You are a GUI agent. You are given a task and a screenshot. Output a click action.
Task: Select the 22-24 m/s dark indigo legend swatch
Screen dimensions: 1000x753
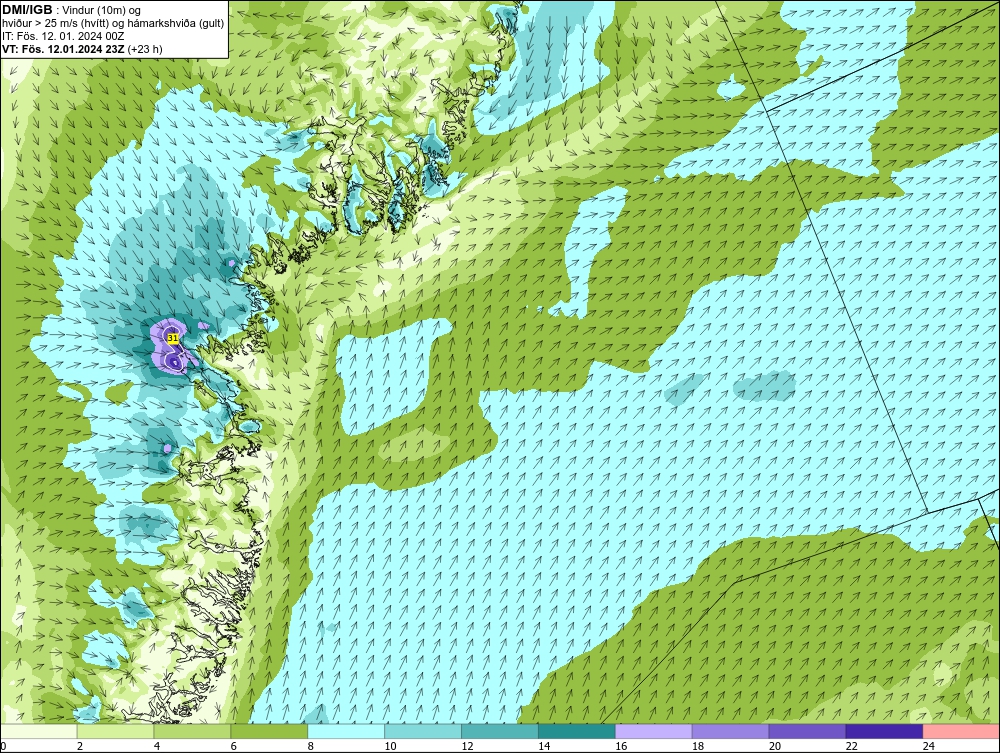click(884, 731)
